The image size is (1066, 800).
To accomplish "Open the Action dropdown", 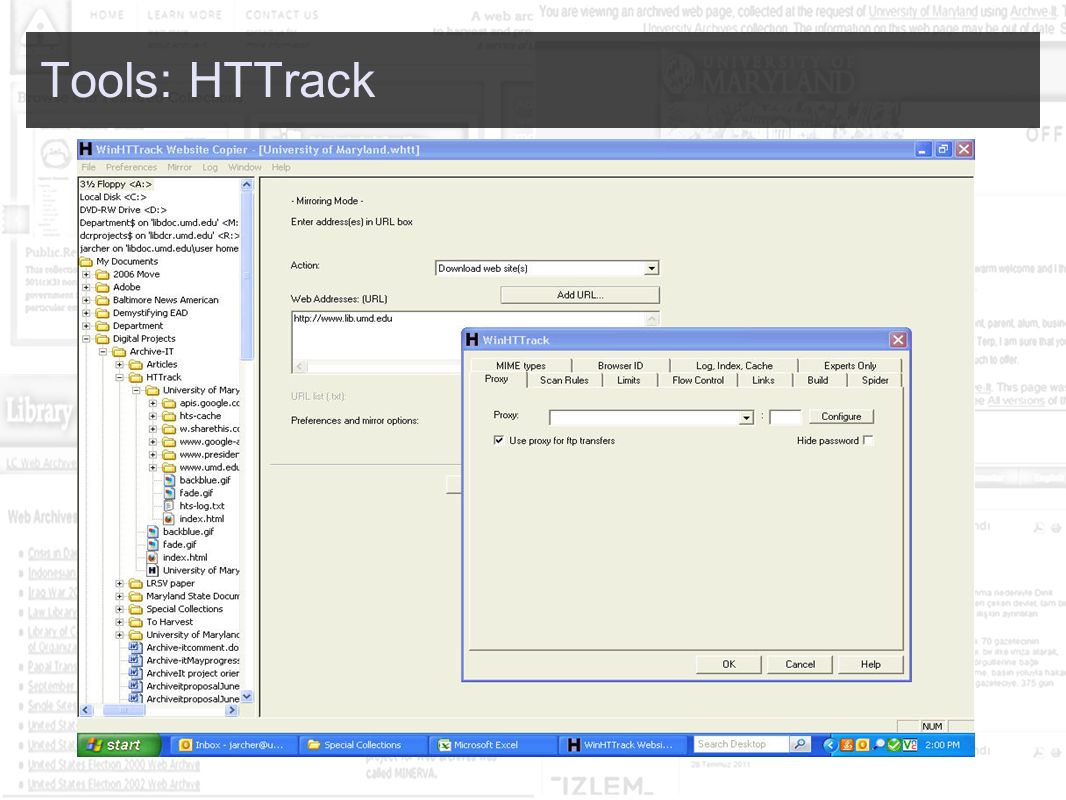I will 652,268.
